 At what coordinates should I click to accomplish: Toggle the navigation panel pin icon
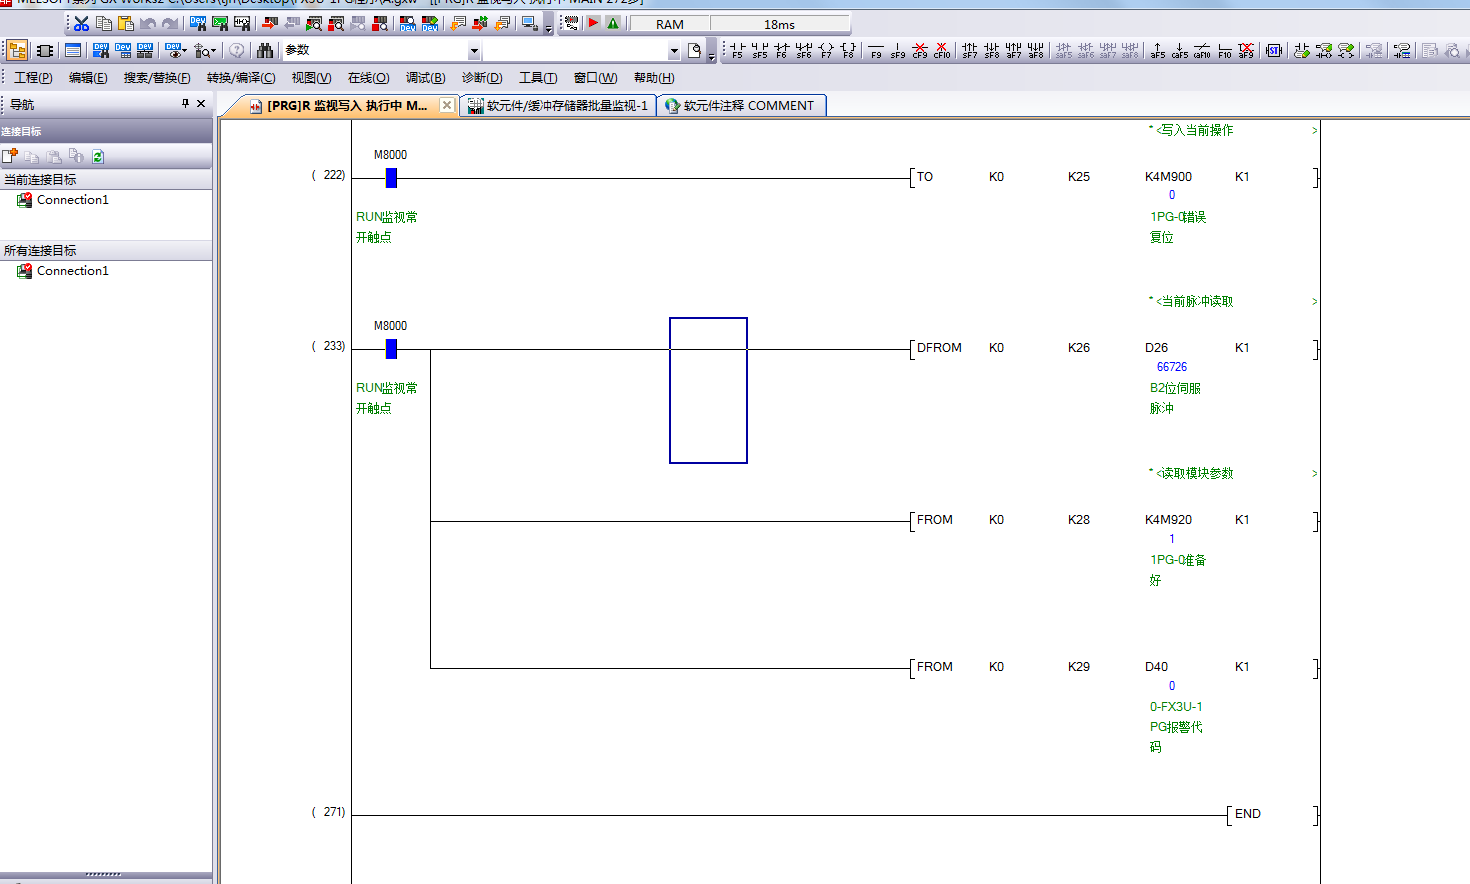coord(185,104)
